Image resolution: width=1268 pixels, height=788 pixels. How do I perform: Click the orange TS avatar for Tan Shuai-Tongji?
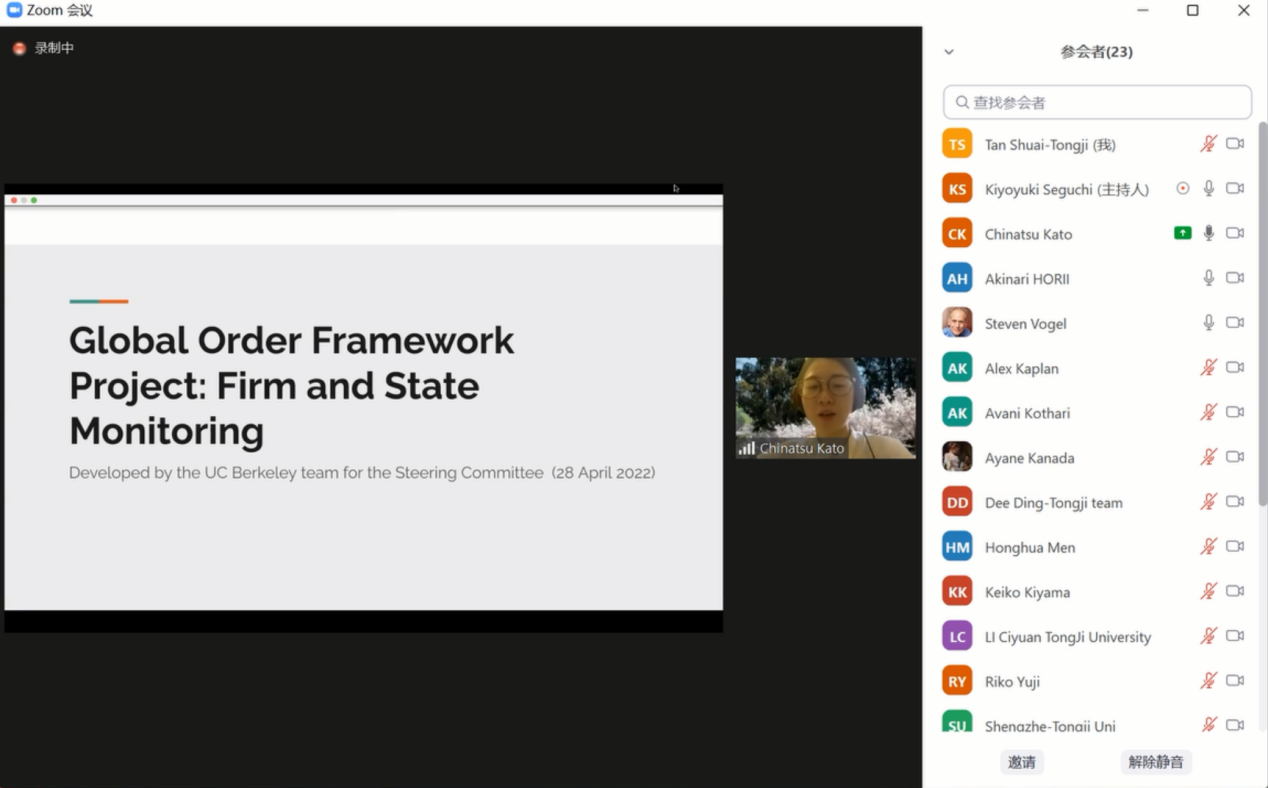[957, 144]
